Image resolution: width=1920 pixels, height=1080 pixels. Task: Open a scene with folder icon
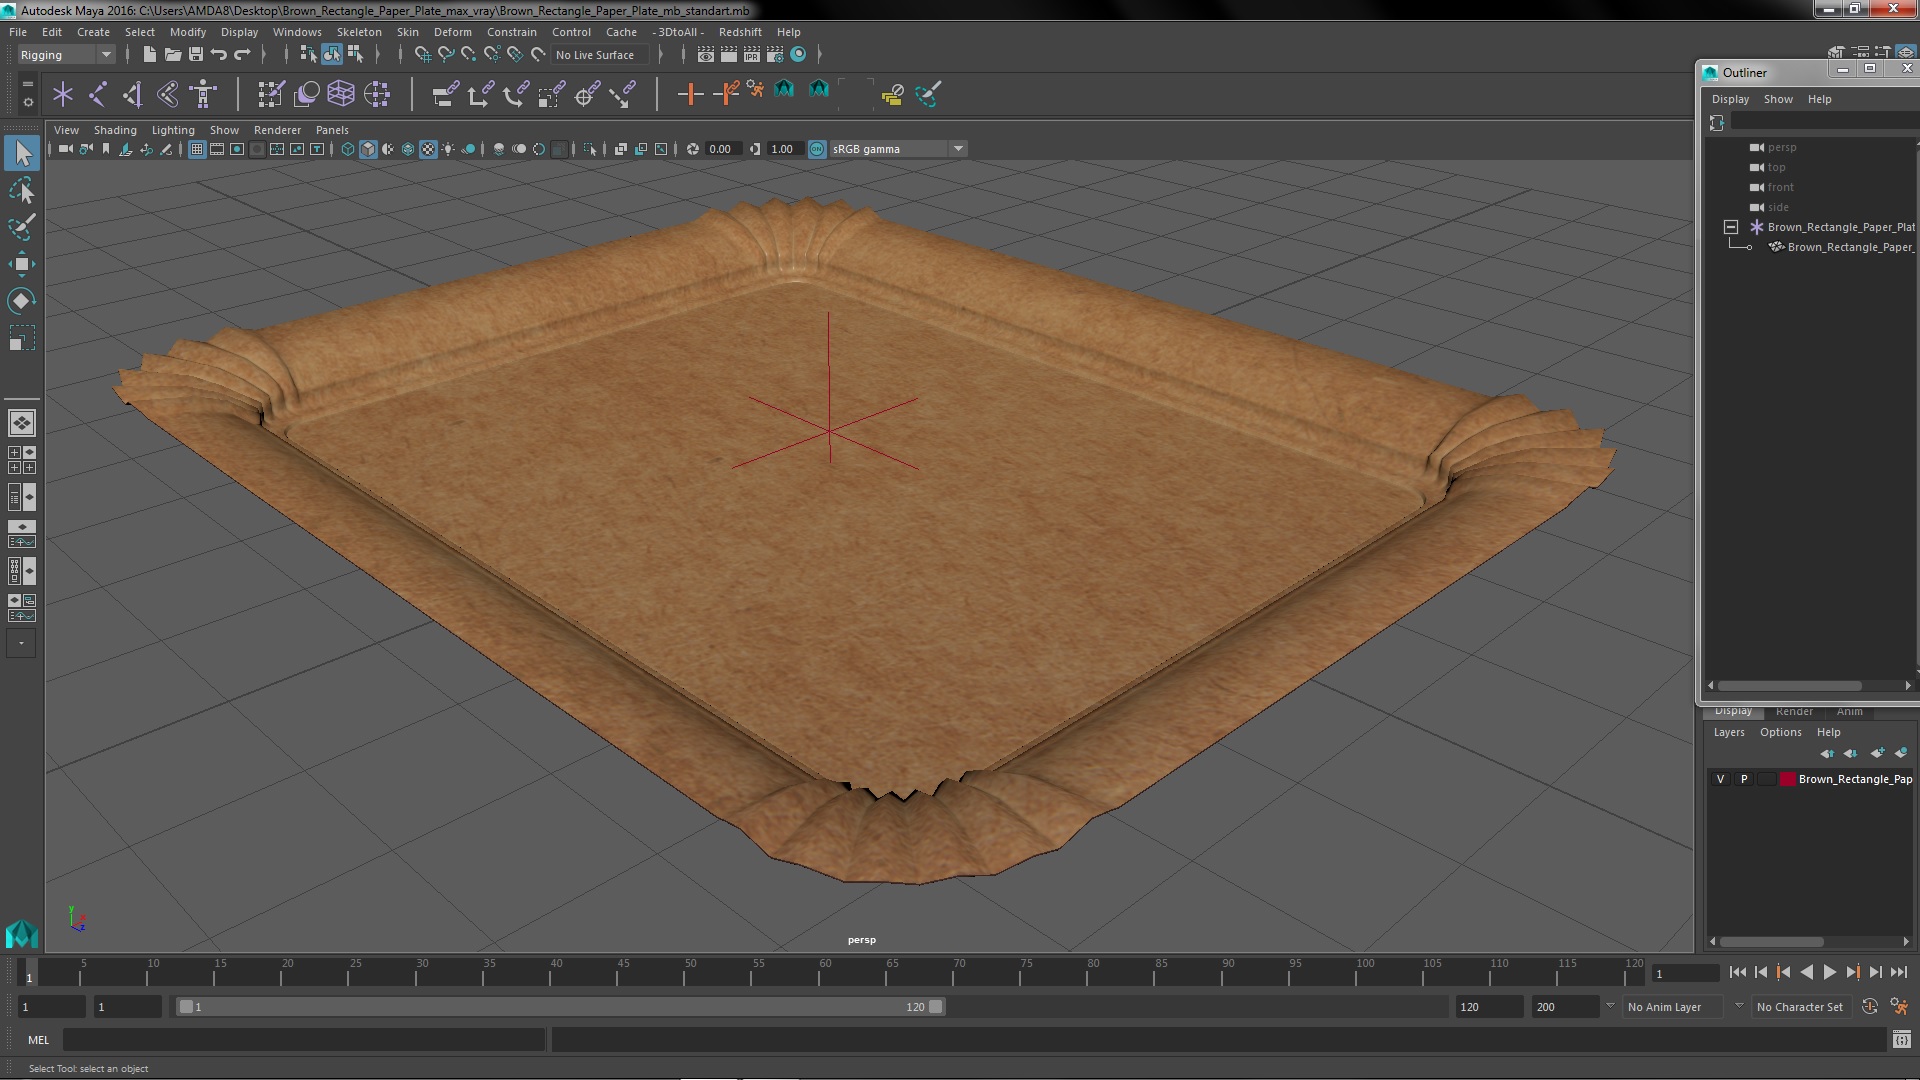tap(172, 54)
